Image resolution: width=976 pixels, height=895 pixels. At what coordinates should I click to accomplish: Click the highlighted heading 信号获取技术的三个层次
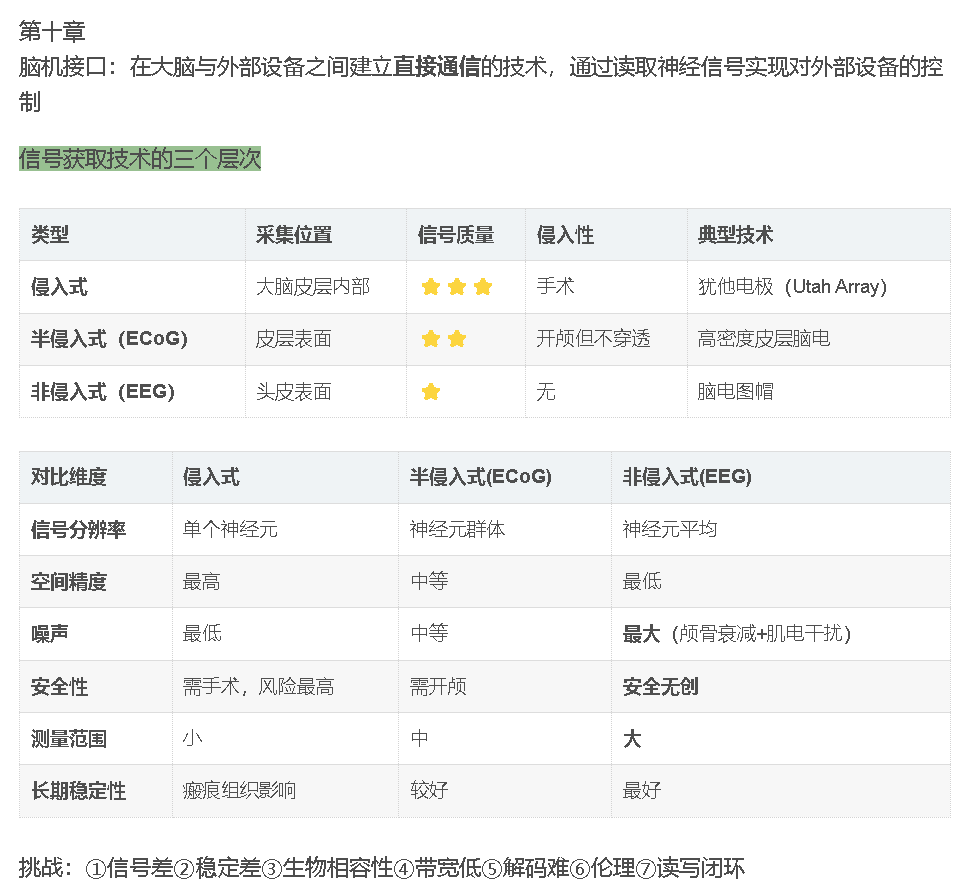click(139, 158)
